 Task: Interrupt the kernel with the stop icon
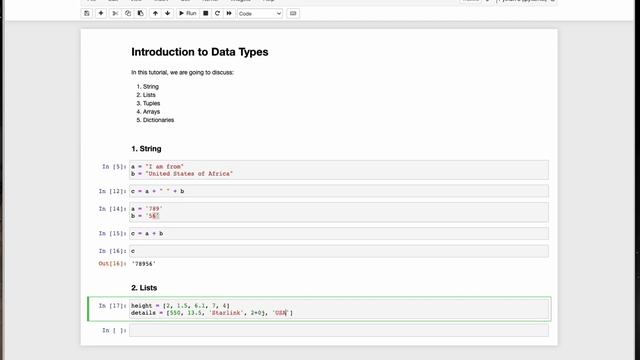[x=206, y=13]
